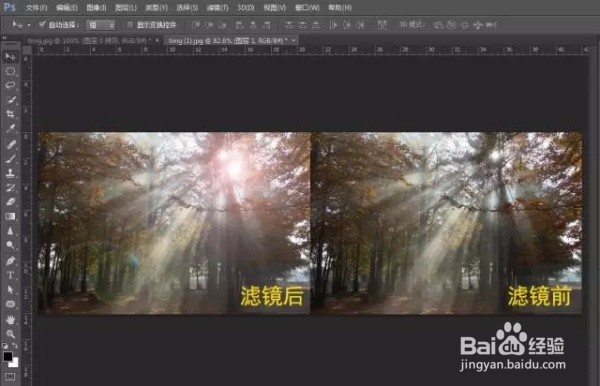Image resolution: width=600 pixels, height=386 pixels.
Task: Select the Horizontal Type tool
Action: [10, 275]
